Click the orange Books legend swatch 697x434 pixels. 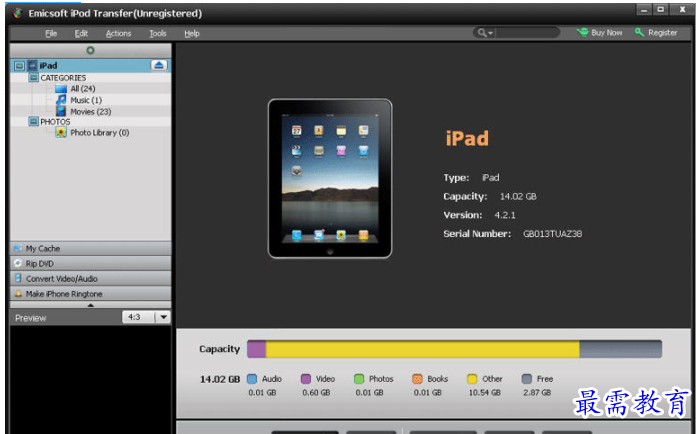pos(417,379)
